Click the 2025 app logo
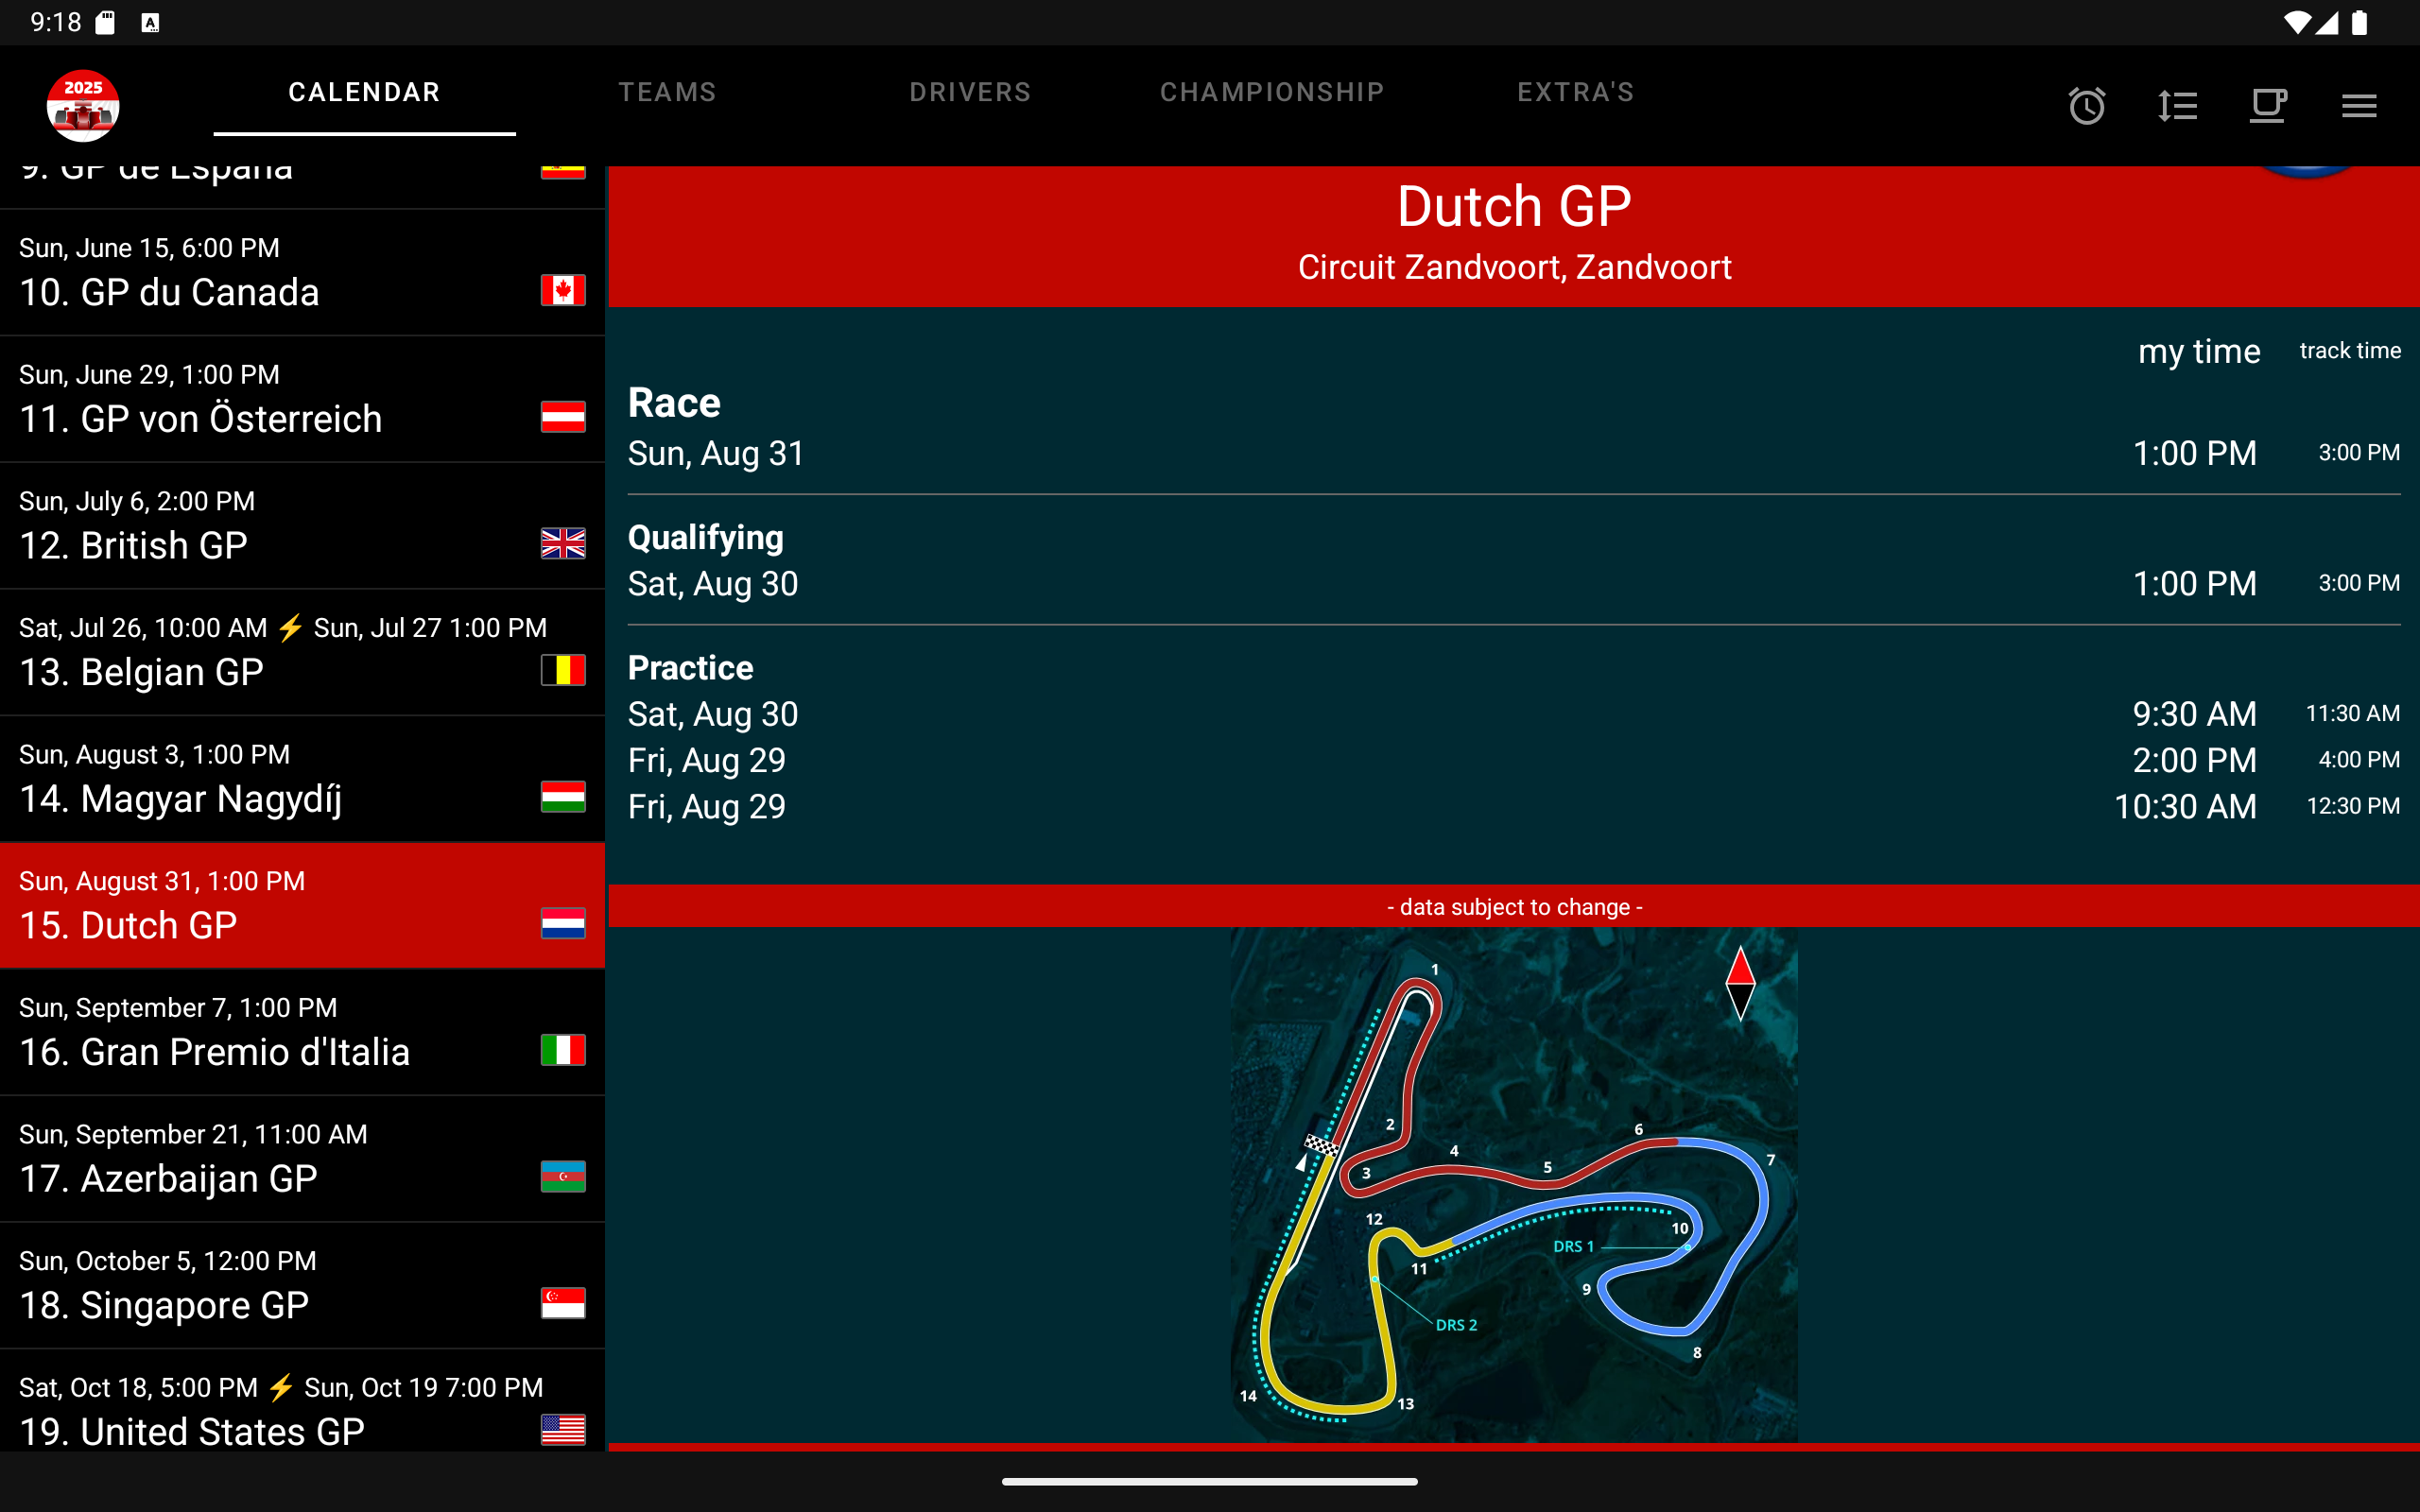Viewport: 2420px width, 1512px height. pyautogui.click(x=83, y=105)
